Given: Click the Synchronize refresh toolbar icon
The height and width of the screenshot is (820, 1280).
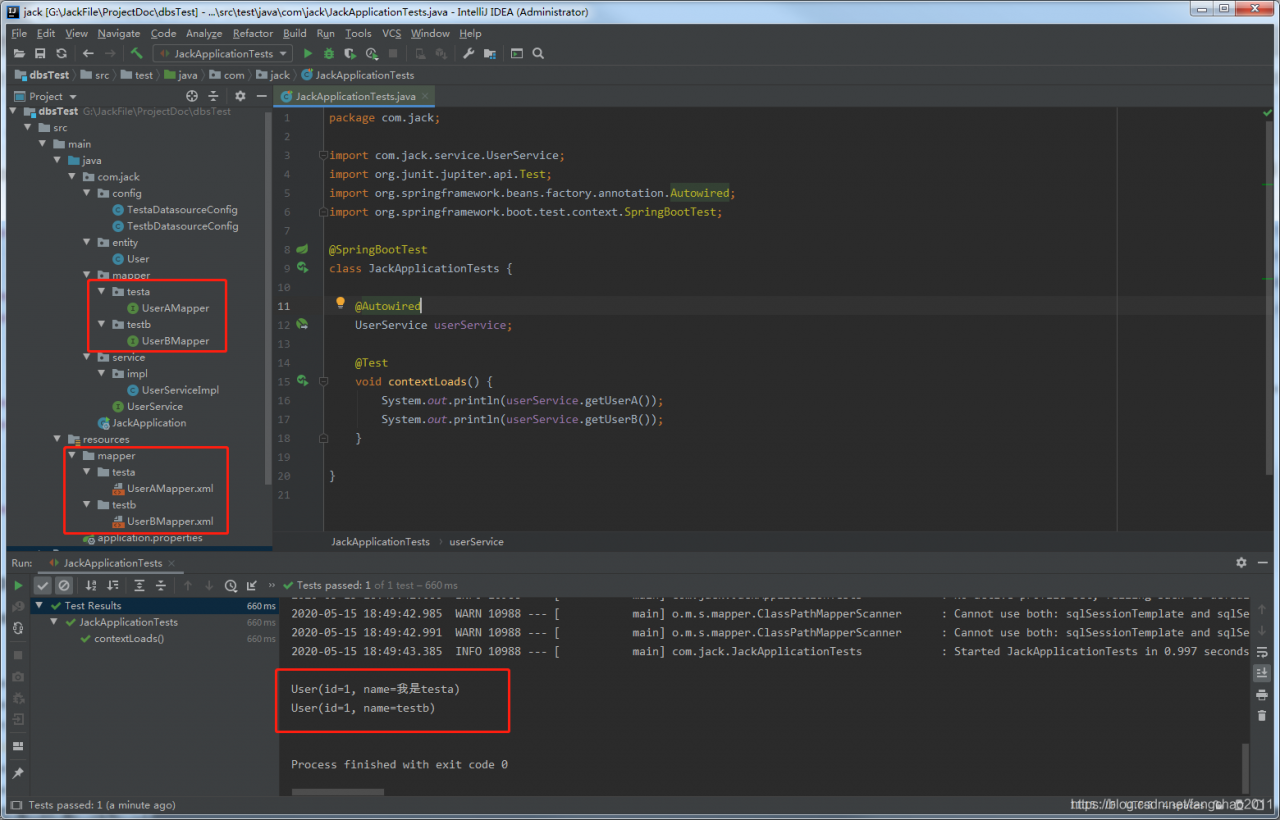Looking at the screenshot, I should 61,53.
